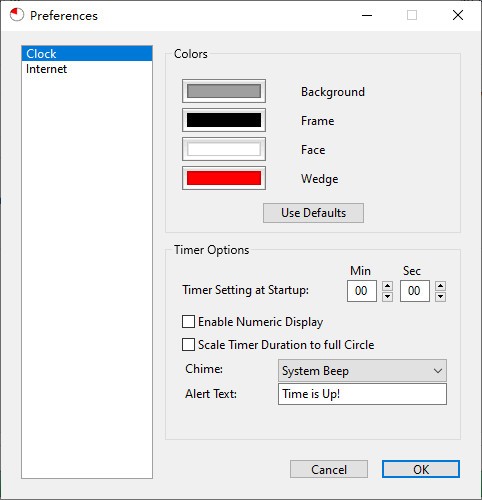Edit the red Wedge color swatch
482x500 pixels.
click(x=224, y=178)
